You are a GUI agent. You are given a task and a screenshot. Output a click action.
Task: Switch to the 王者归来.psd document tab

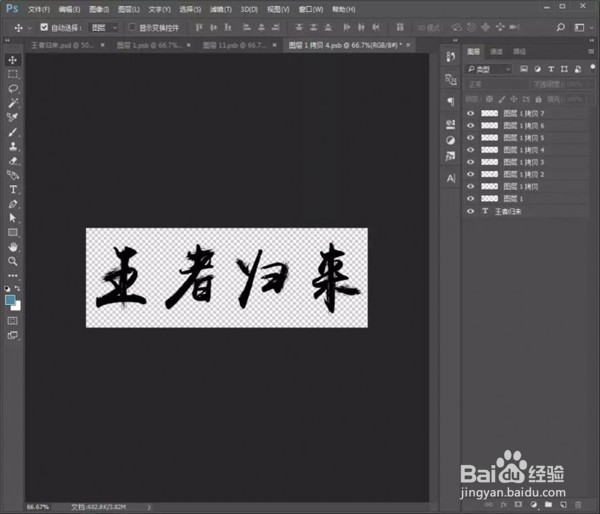pos(62,45)
